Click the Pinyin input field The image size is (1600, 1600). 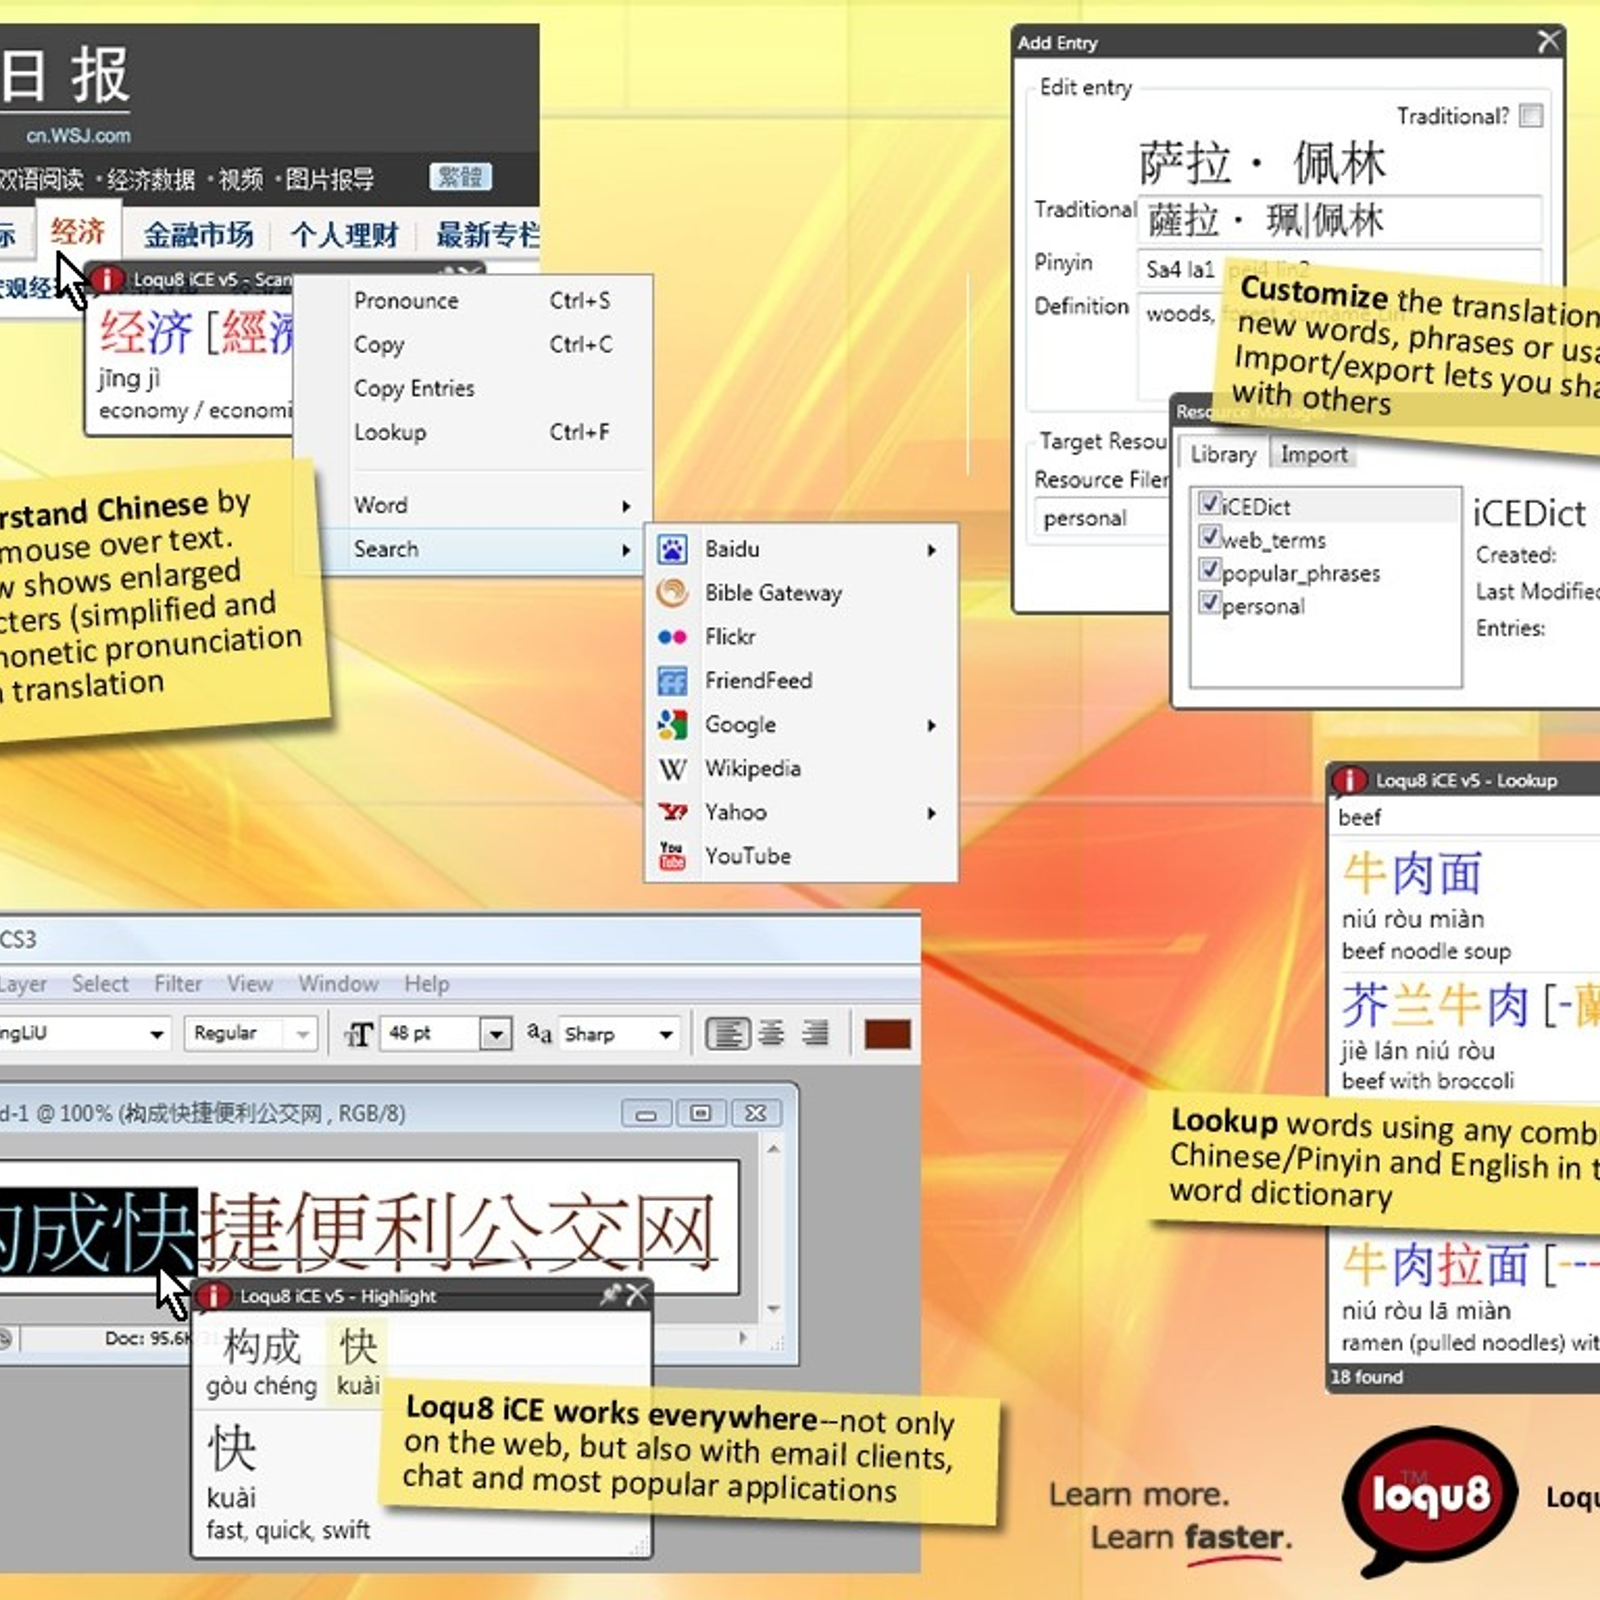(1339, 268)
